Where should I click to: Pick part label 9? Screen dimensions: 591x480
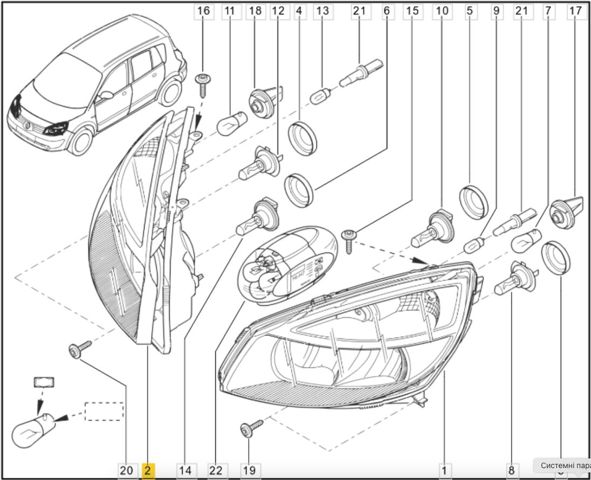[x=496, y=11]
